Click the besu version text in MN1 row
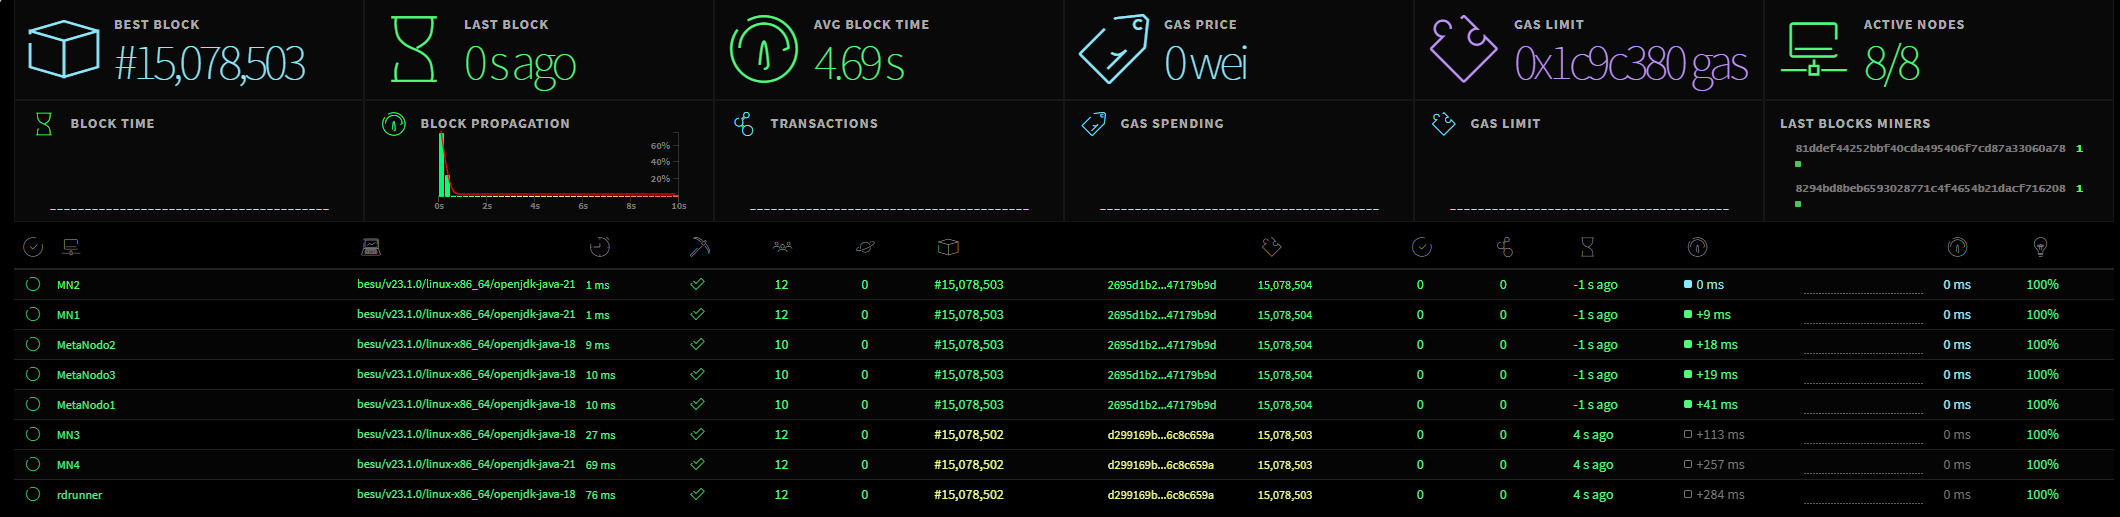The image size is (2120, 517). click(x=466, y=314)
